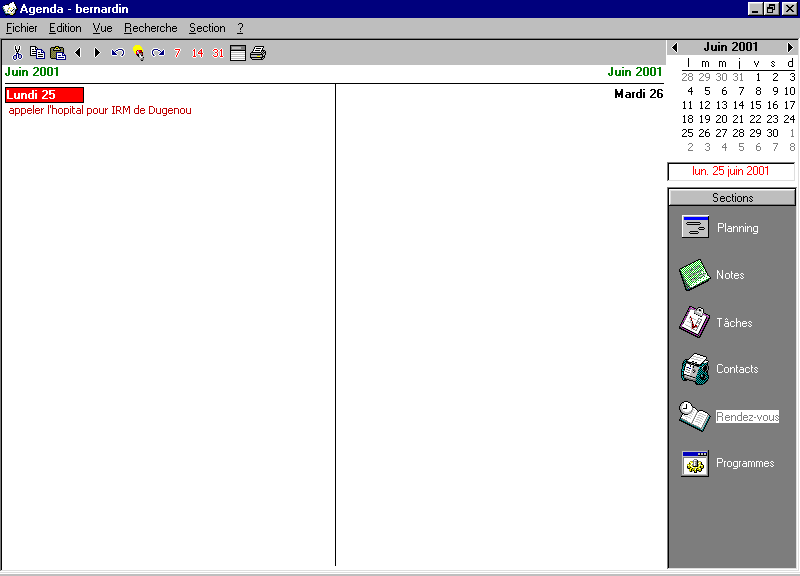Select the Mardi 26 day header

[638, 94]
